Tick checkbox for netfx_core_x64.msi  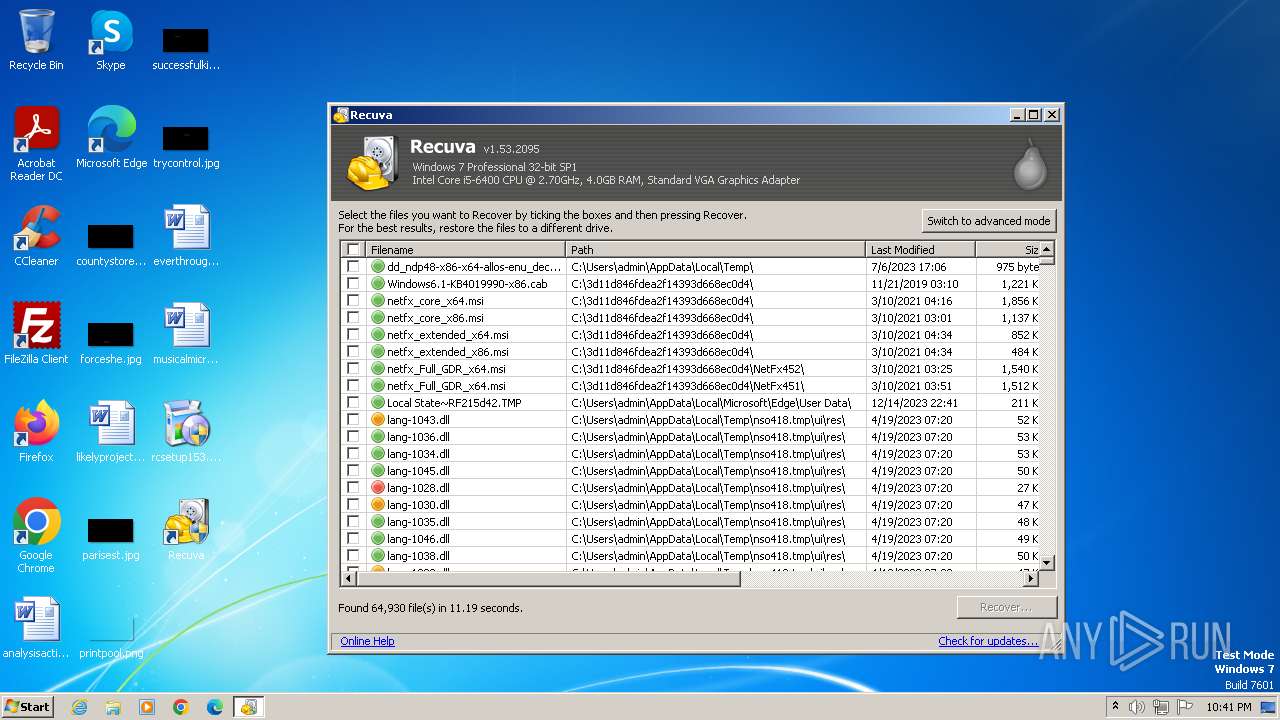[x=352, y=301]
